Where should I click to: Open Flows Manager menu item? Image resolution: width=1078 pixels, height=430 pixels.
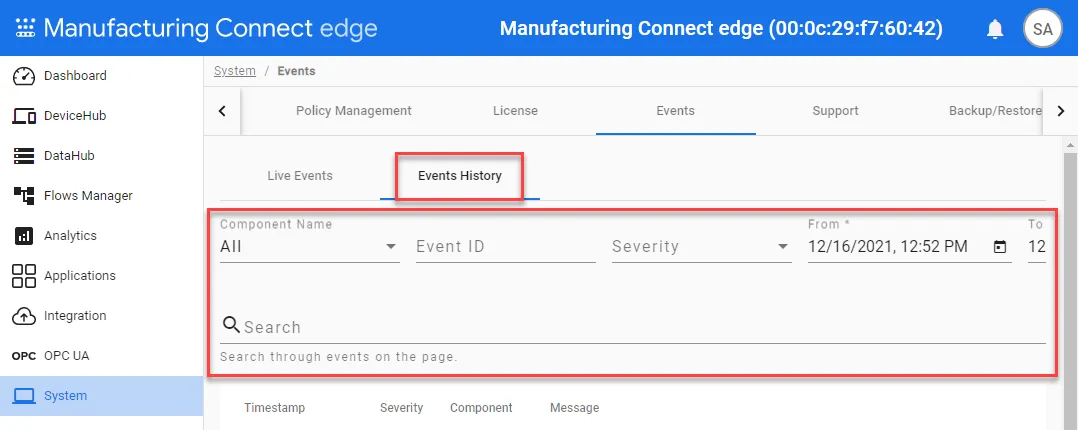89,195
